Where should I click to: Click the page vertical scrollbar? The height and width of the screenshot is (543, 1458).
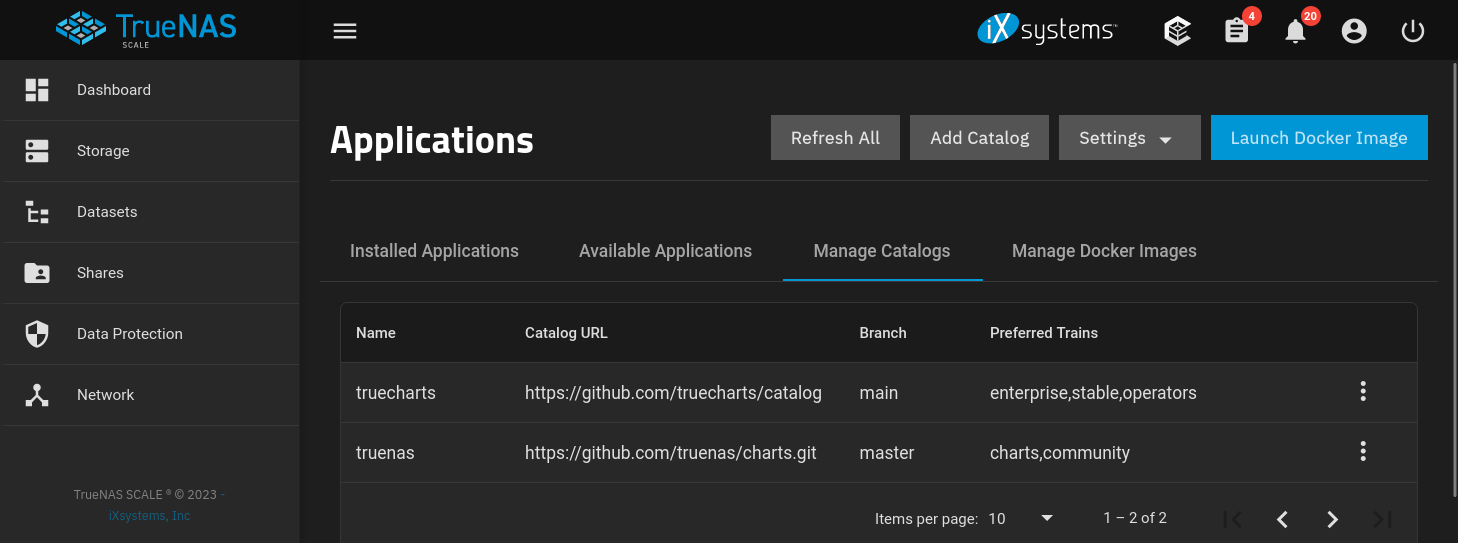click(x=1454, y=280)
